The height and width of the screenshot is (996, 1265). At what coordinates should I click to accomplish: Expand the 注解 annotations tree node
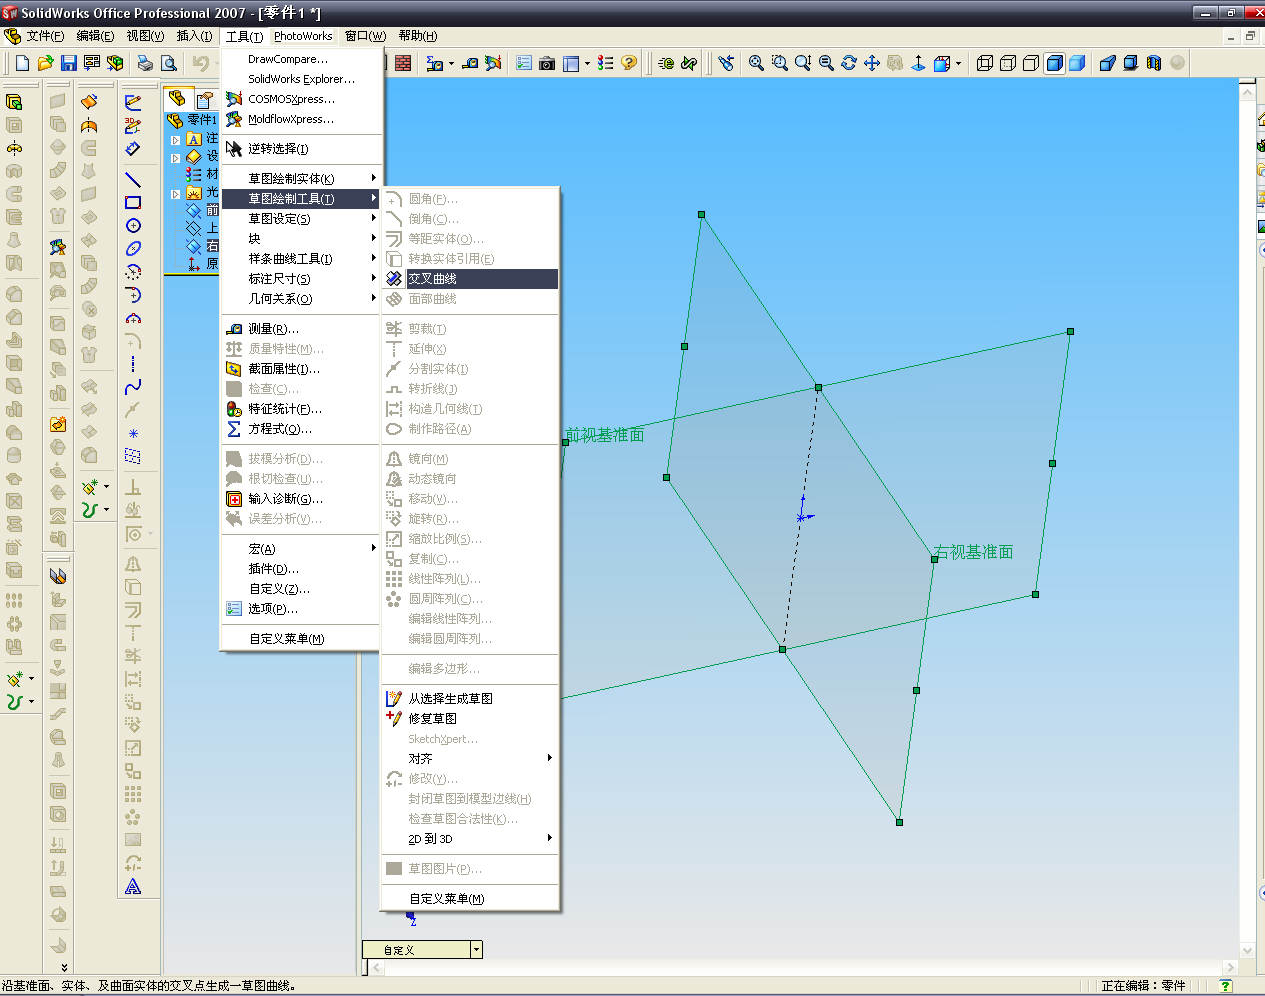[x=176, y=140]
